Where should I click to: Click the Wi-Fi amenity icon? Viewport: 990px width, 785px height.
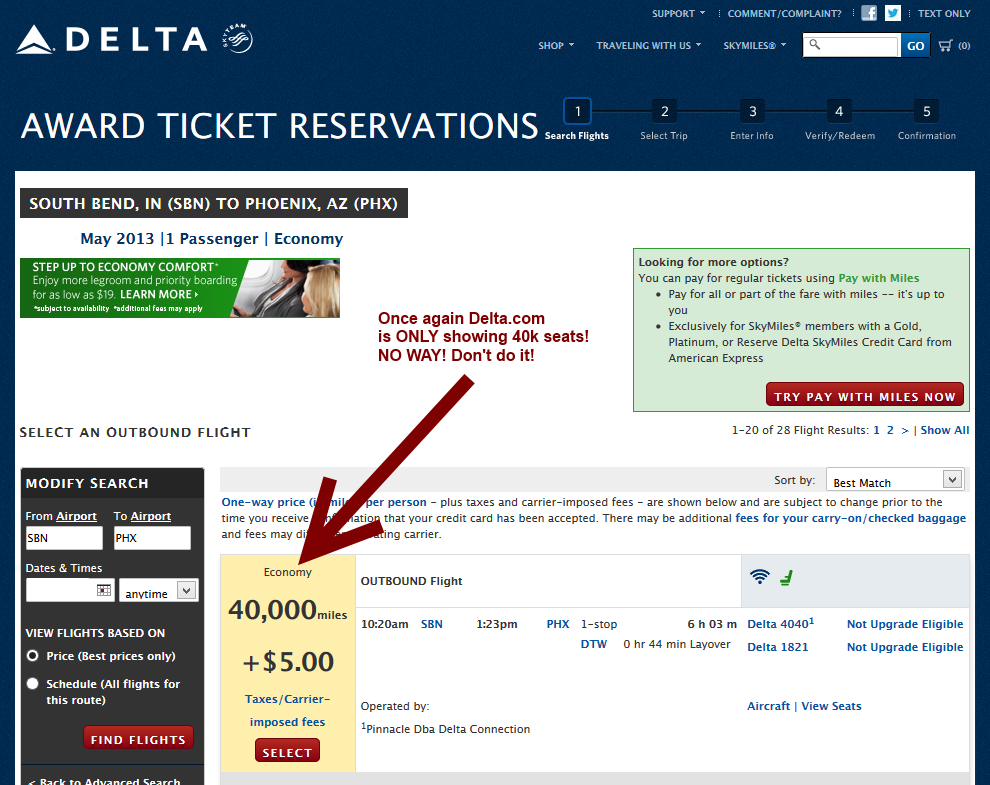click(x=760, y=577)
